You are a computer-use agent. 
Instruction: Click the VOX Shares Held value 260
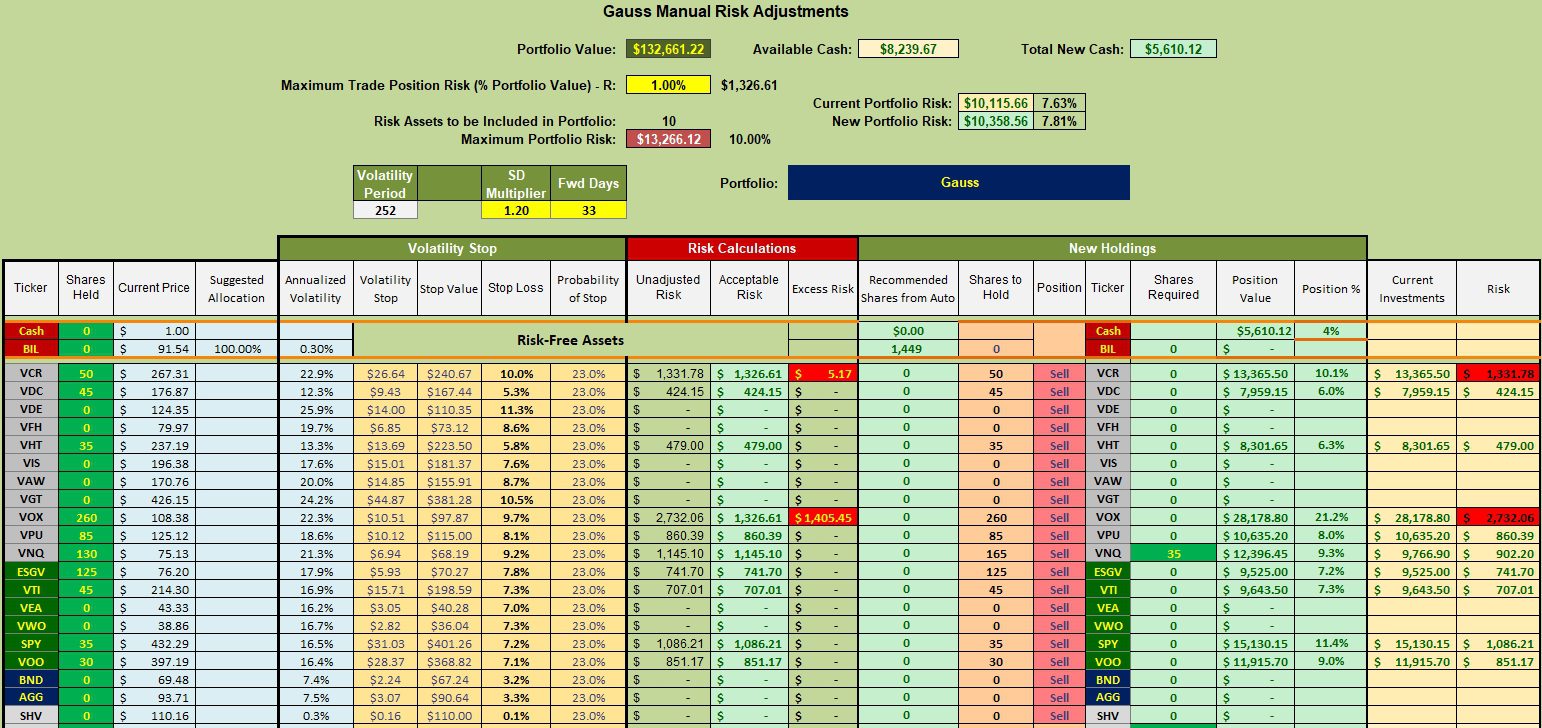point(85,517)
